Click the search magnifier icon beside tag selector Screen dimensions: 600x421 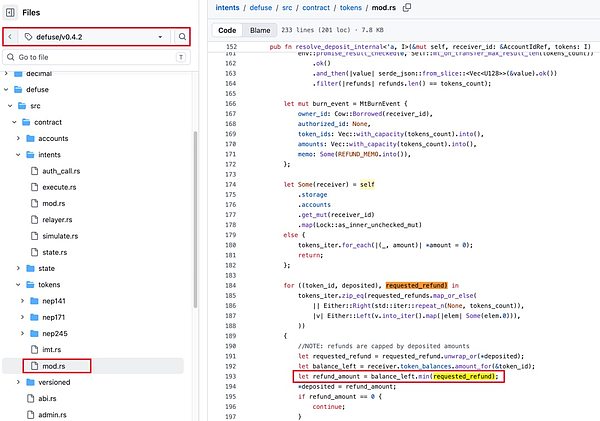coord(182,37)
